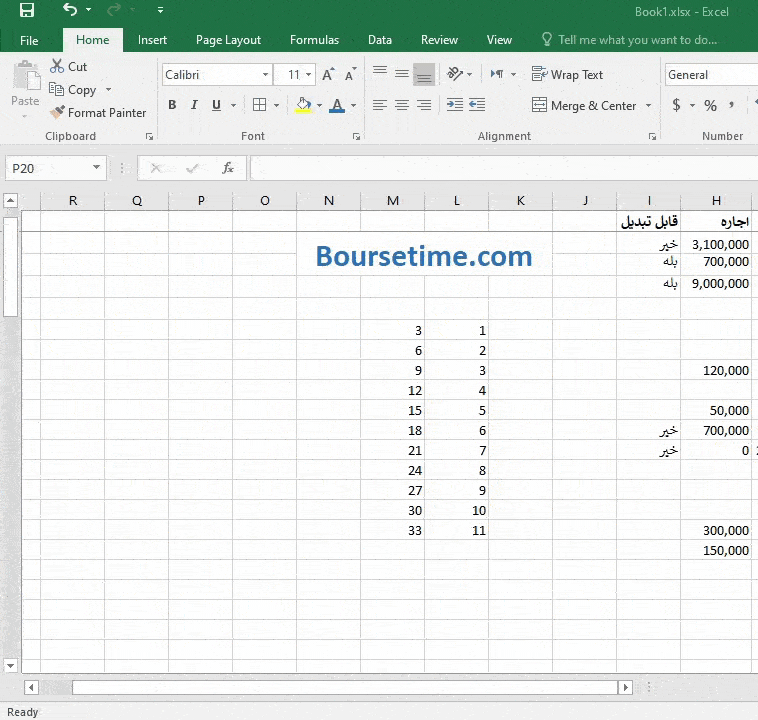Screen dimensions: 758x720
Task: Click horizontal scrollbar left arrow
Action: (31, 687)
